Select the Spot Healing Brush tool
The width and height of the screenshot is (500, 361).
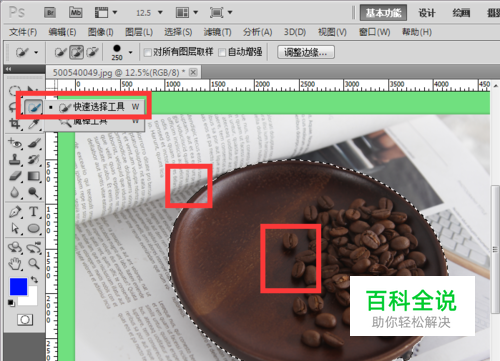[x=15, y=143]
